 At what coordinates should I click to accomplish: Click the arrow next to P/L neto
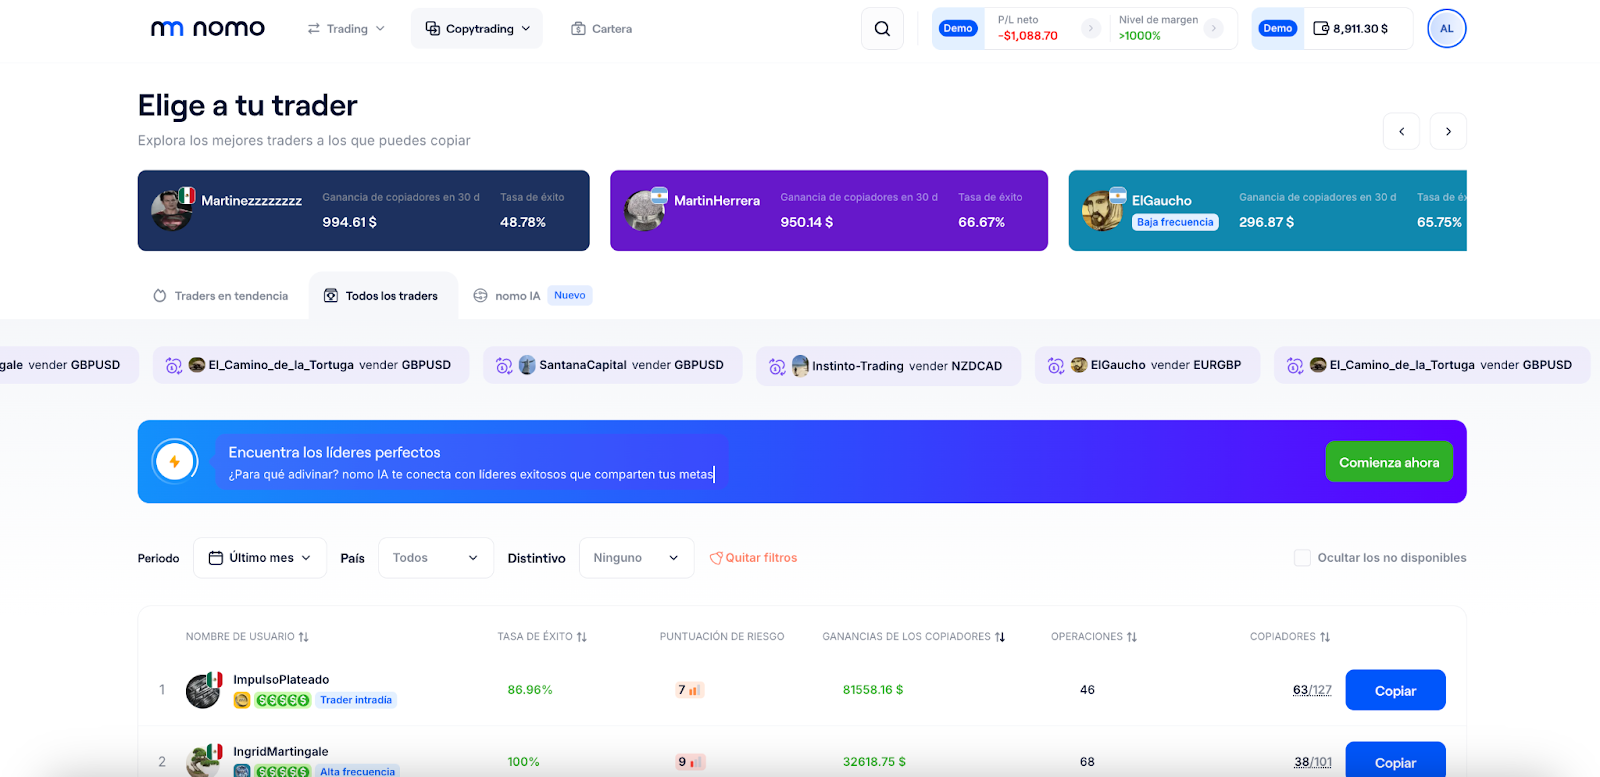click(1091, 28)
